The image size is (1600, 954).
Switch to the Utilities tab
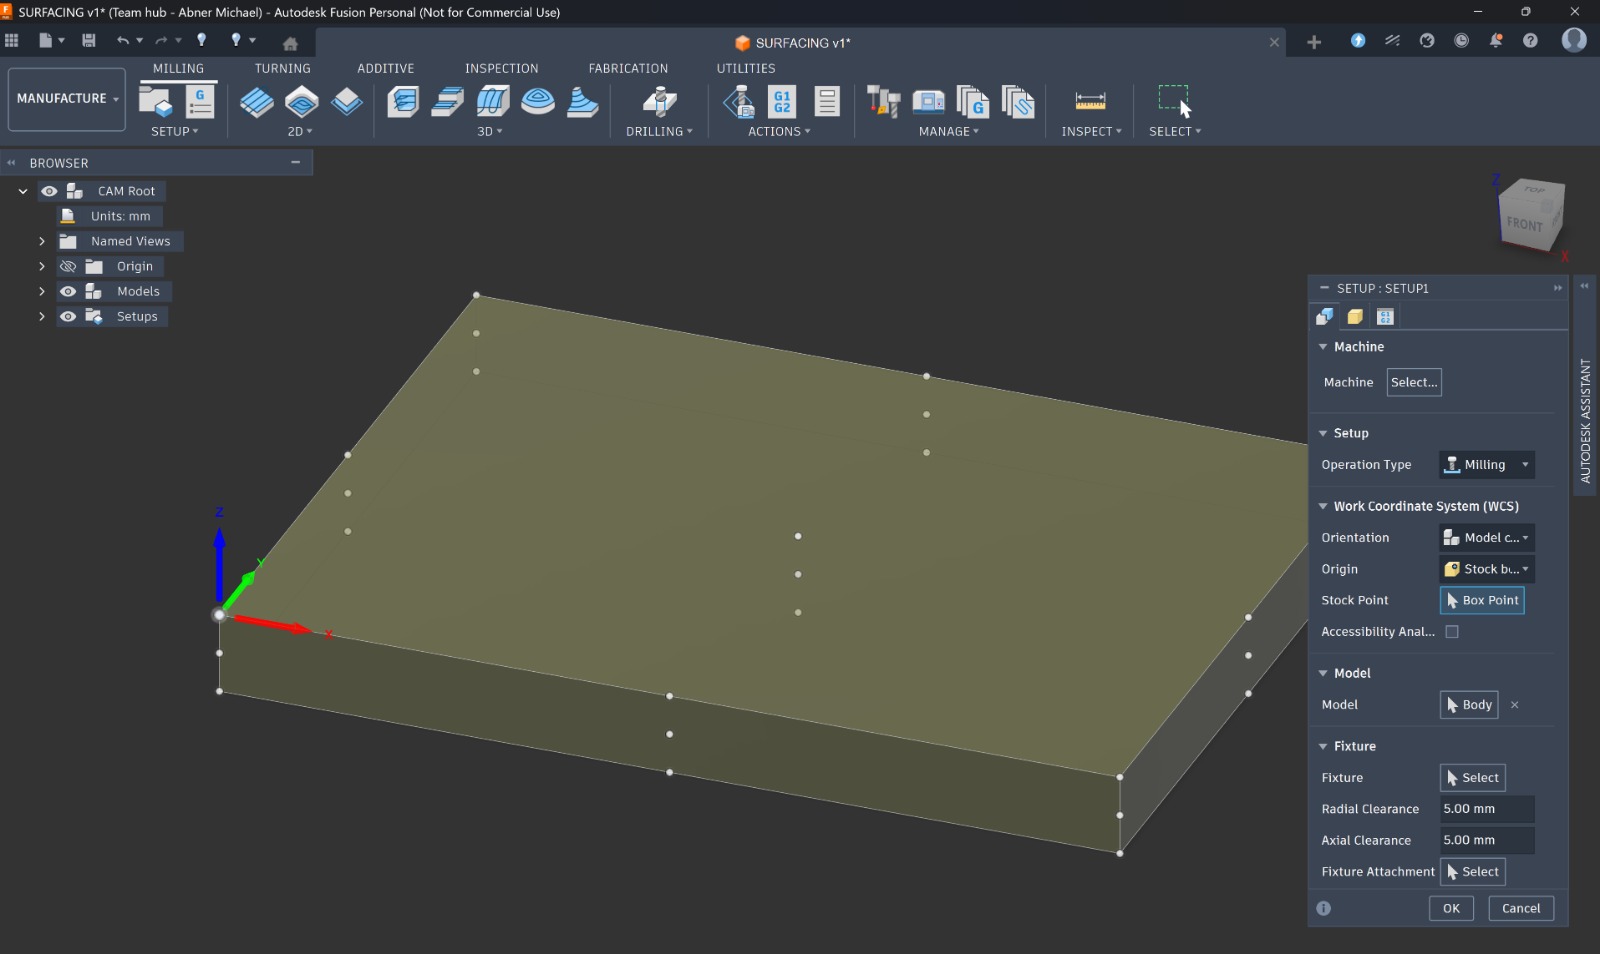point(746,69)
